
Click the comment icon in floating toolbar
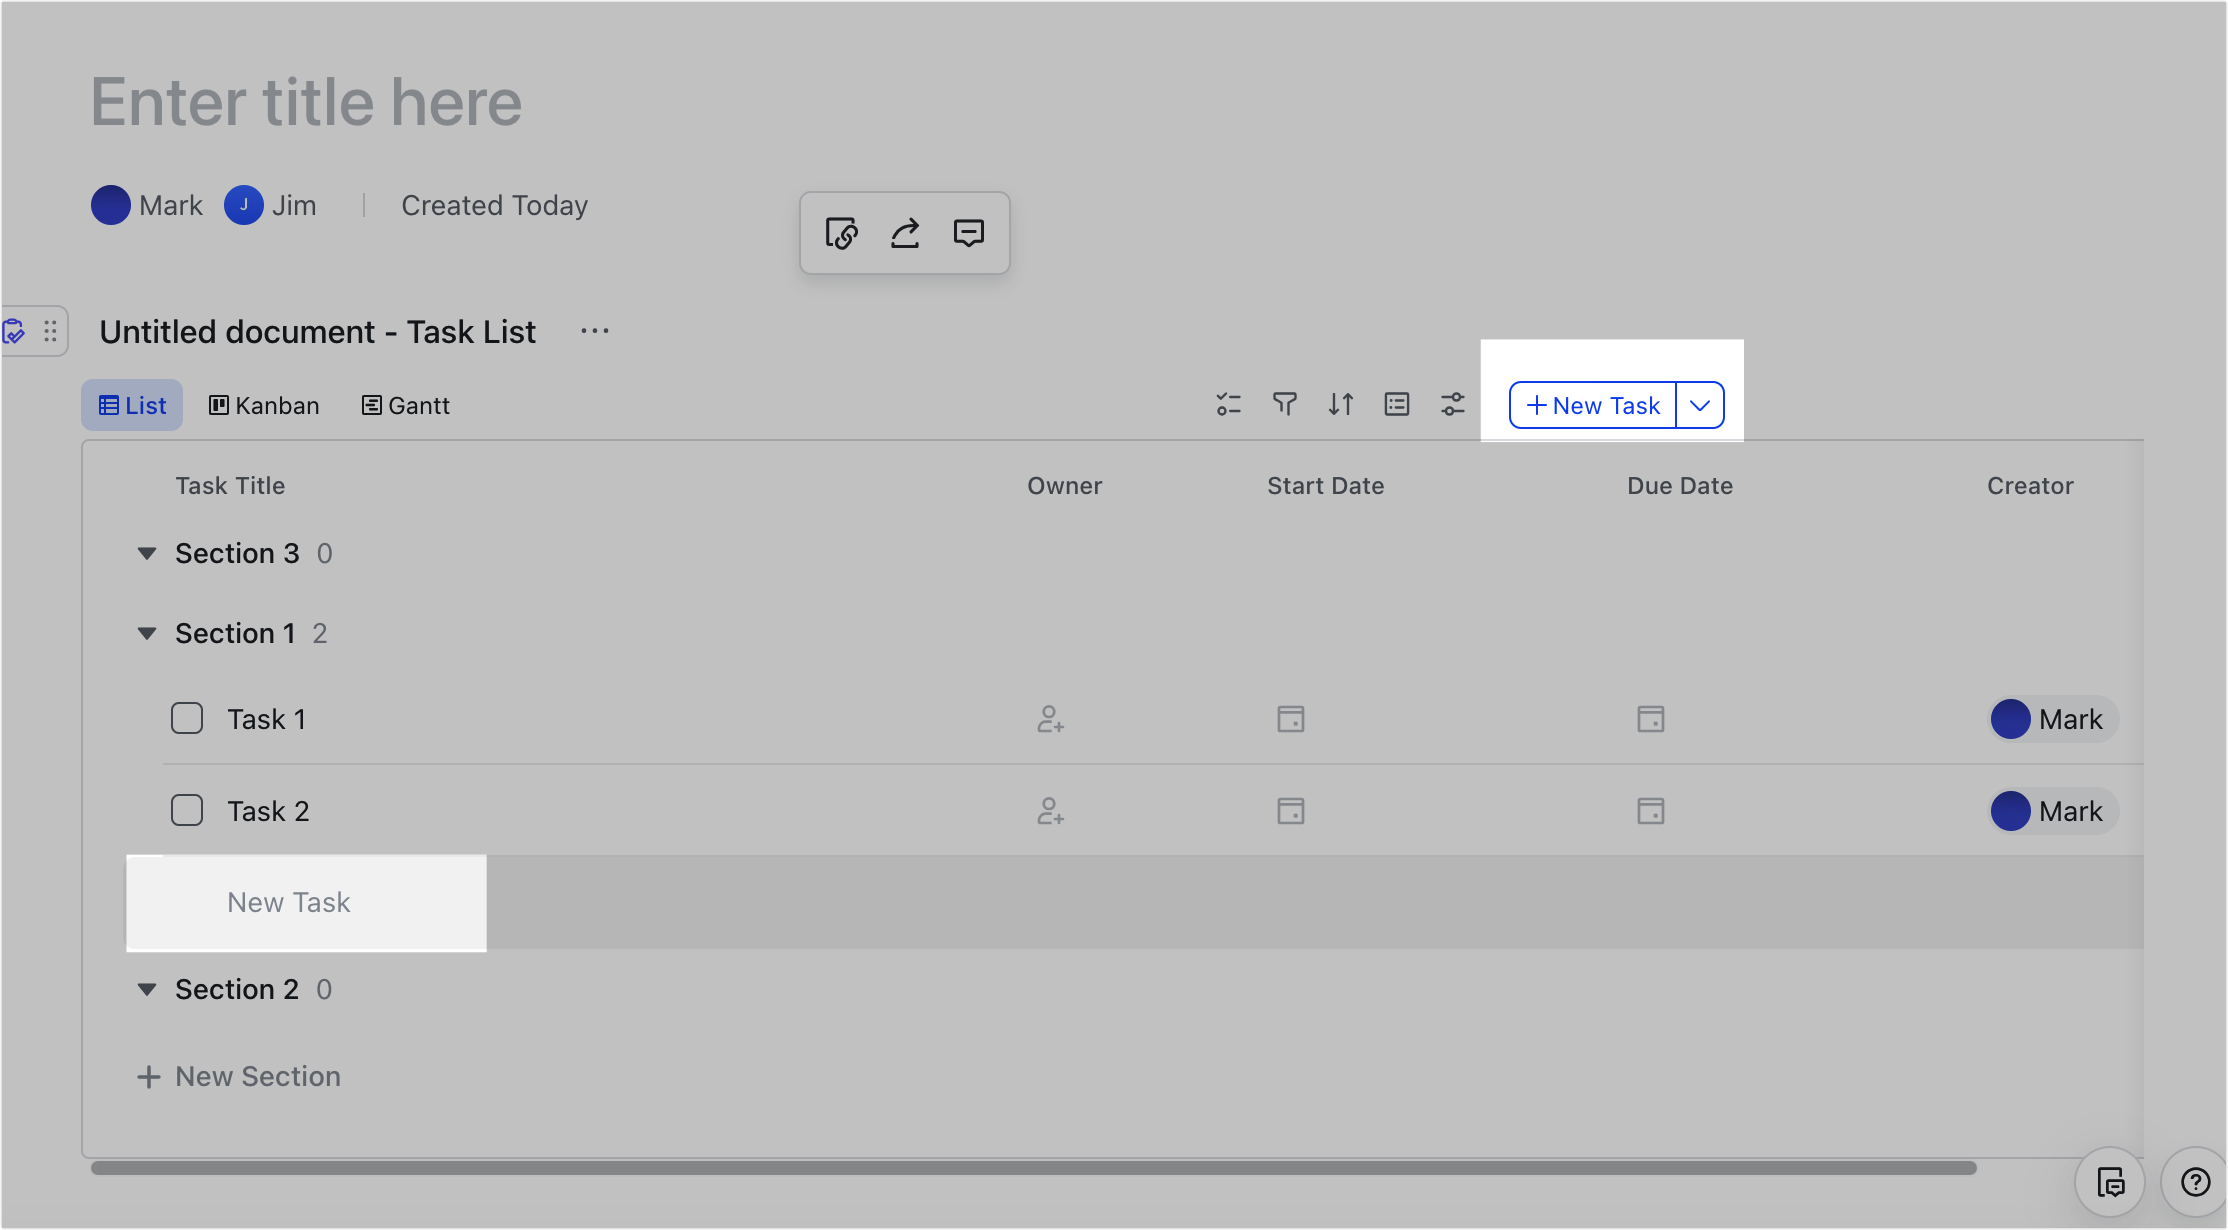click(968, 233)
